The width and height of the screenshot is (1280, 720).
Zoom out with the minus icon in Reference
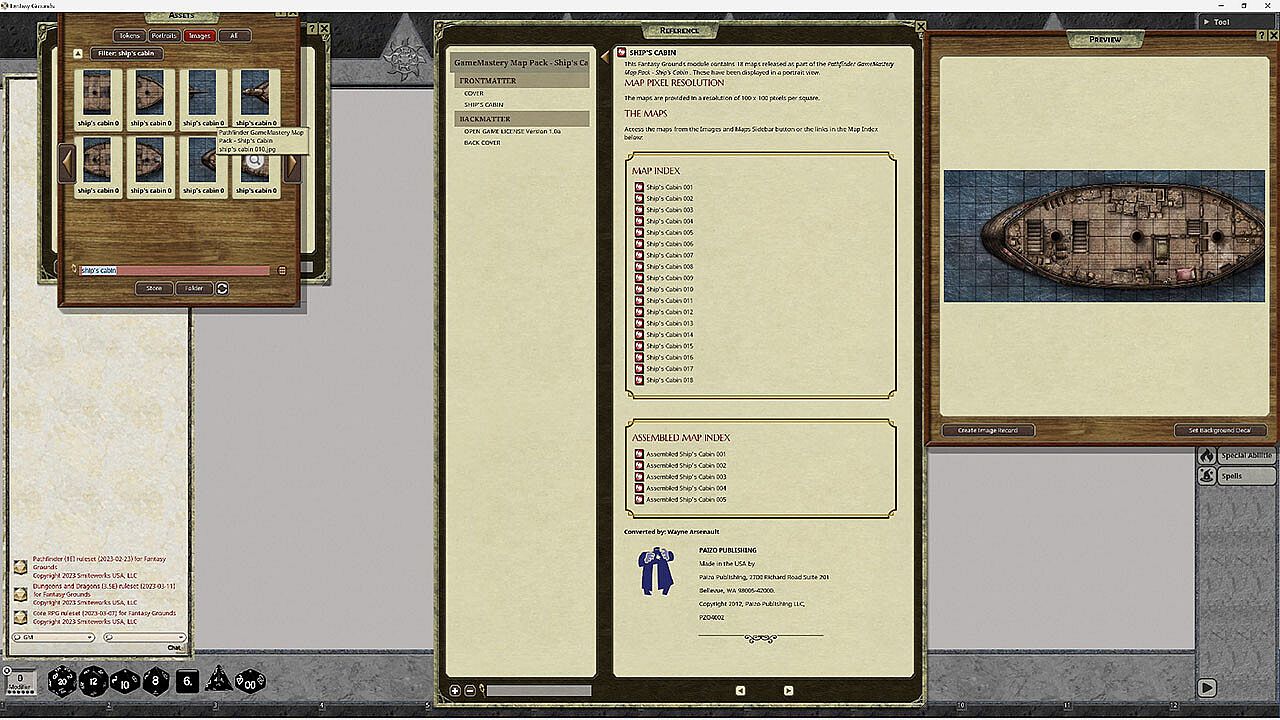(469, 691)
